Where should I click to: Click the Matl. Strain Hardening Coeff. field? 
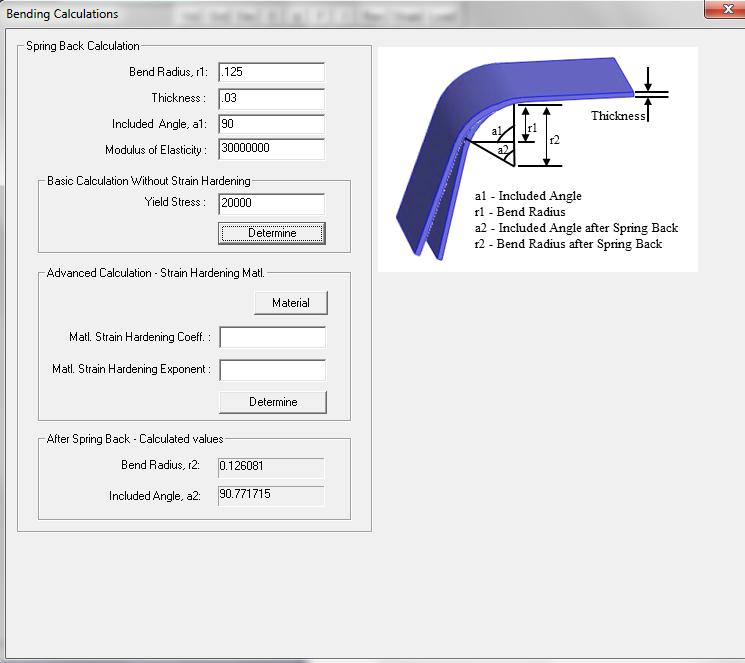click(272, 337)
